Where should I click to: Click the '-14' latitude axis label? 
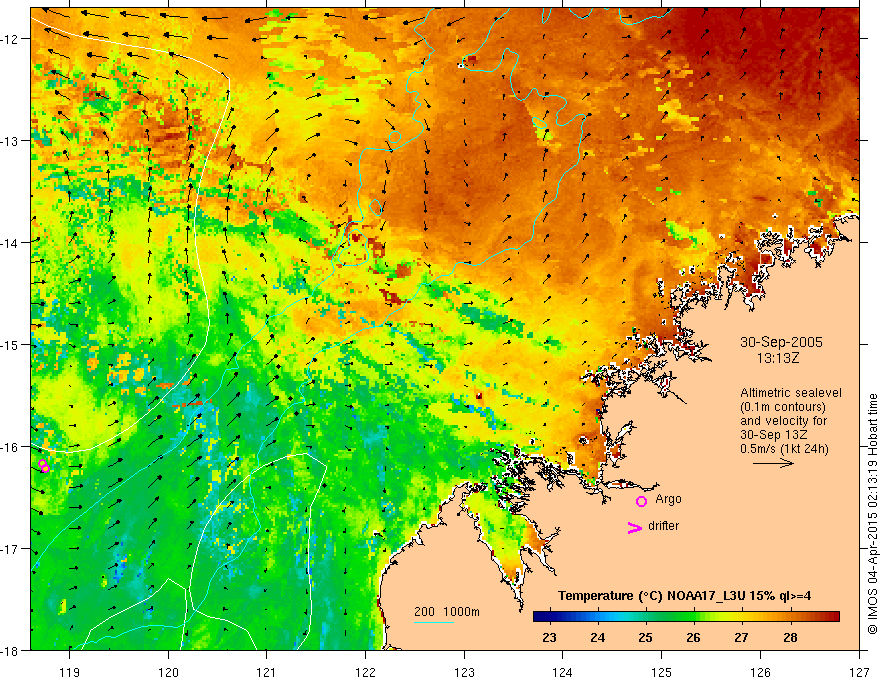11,243
